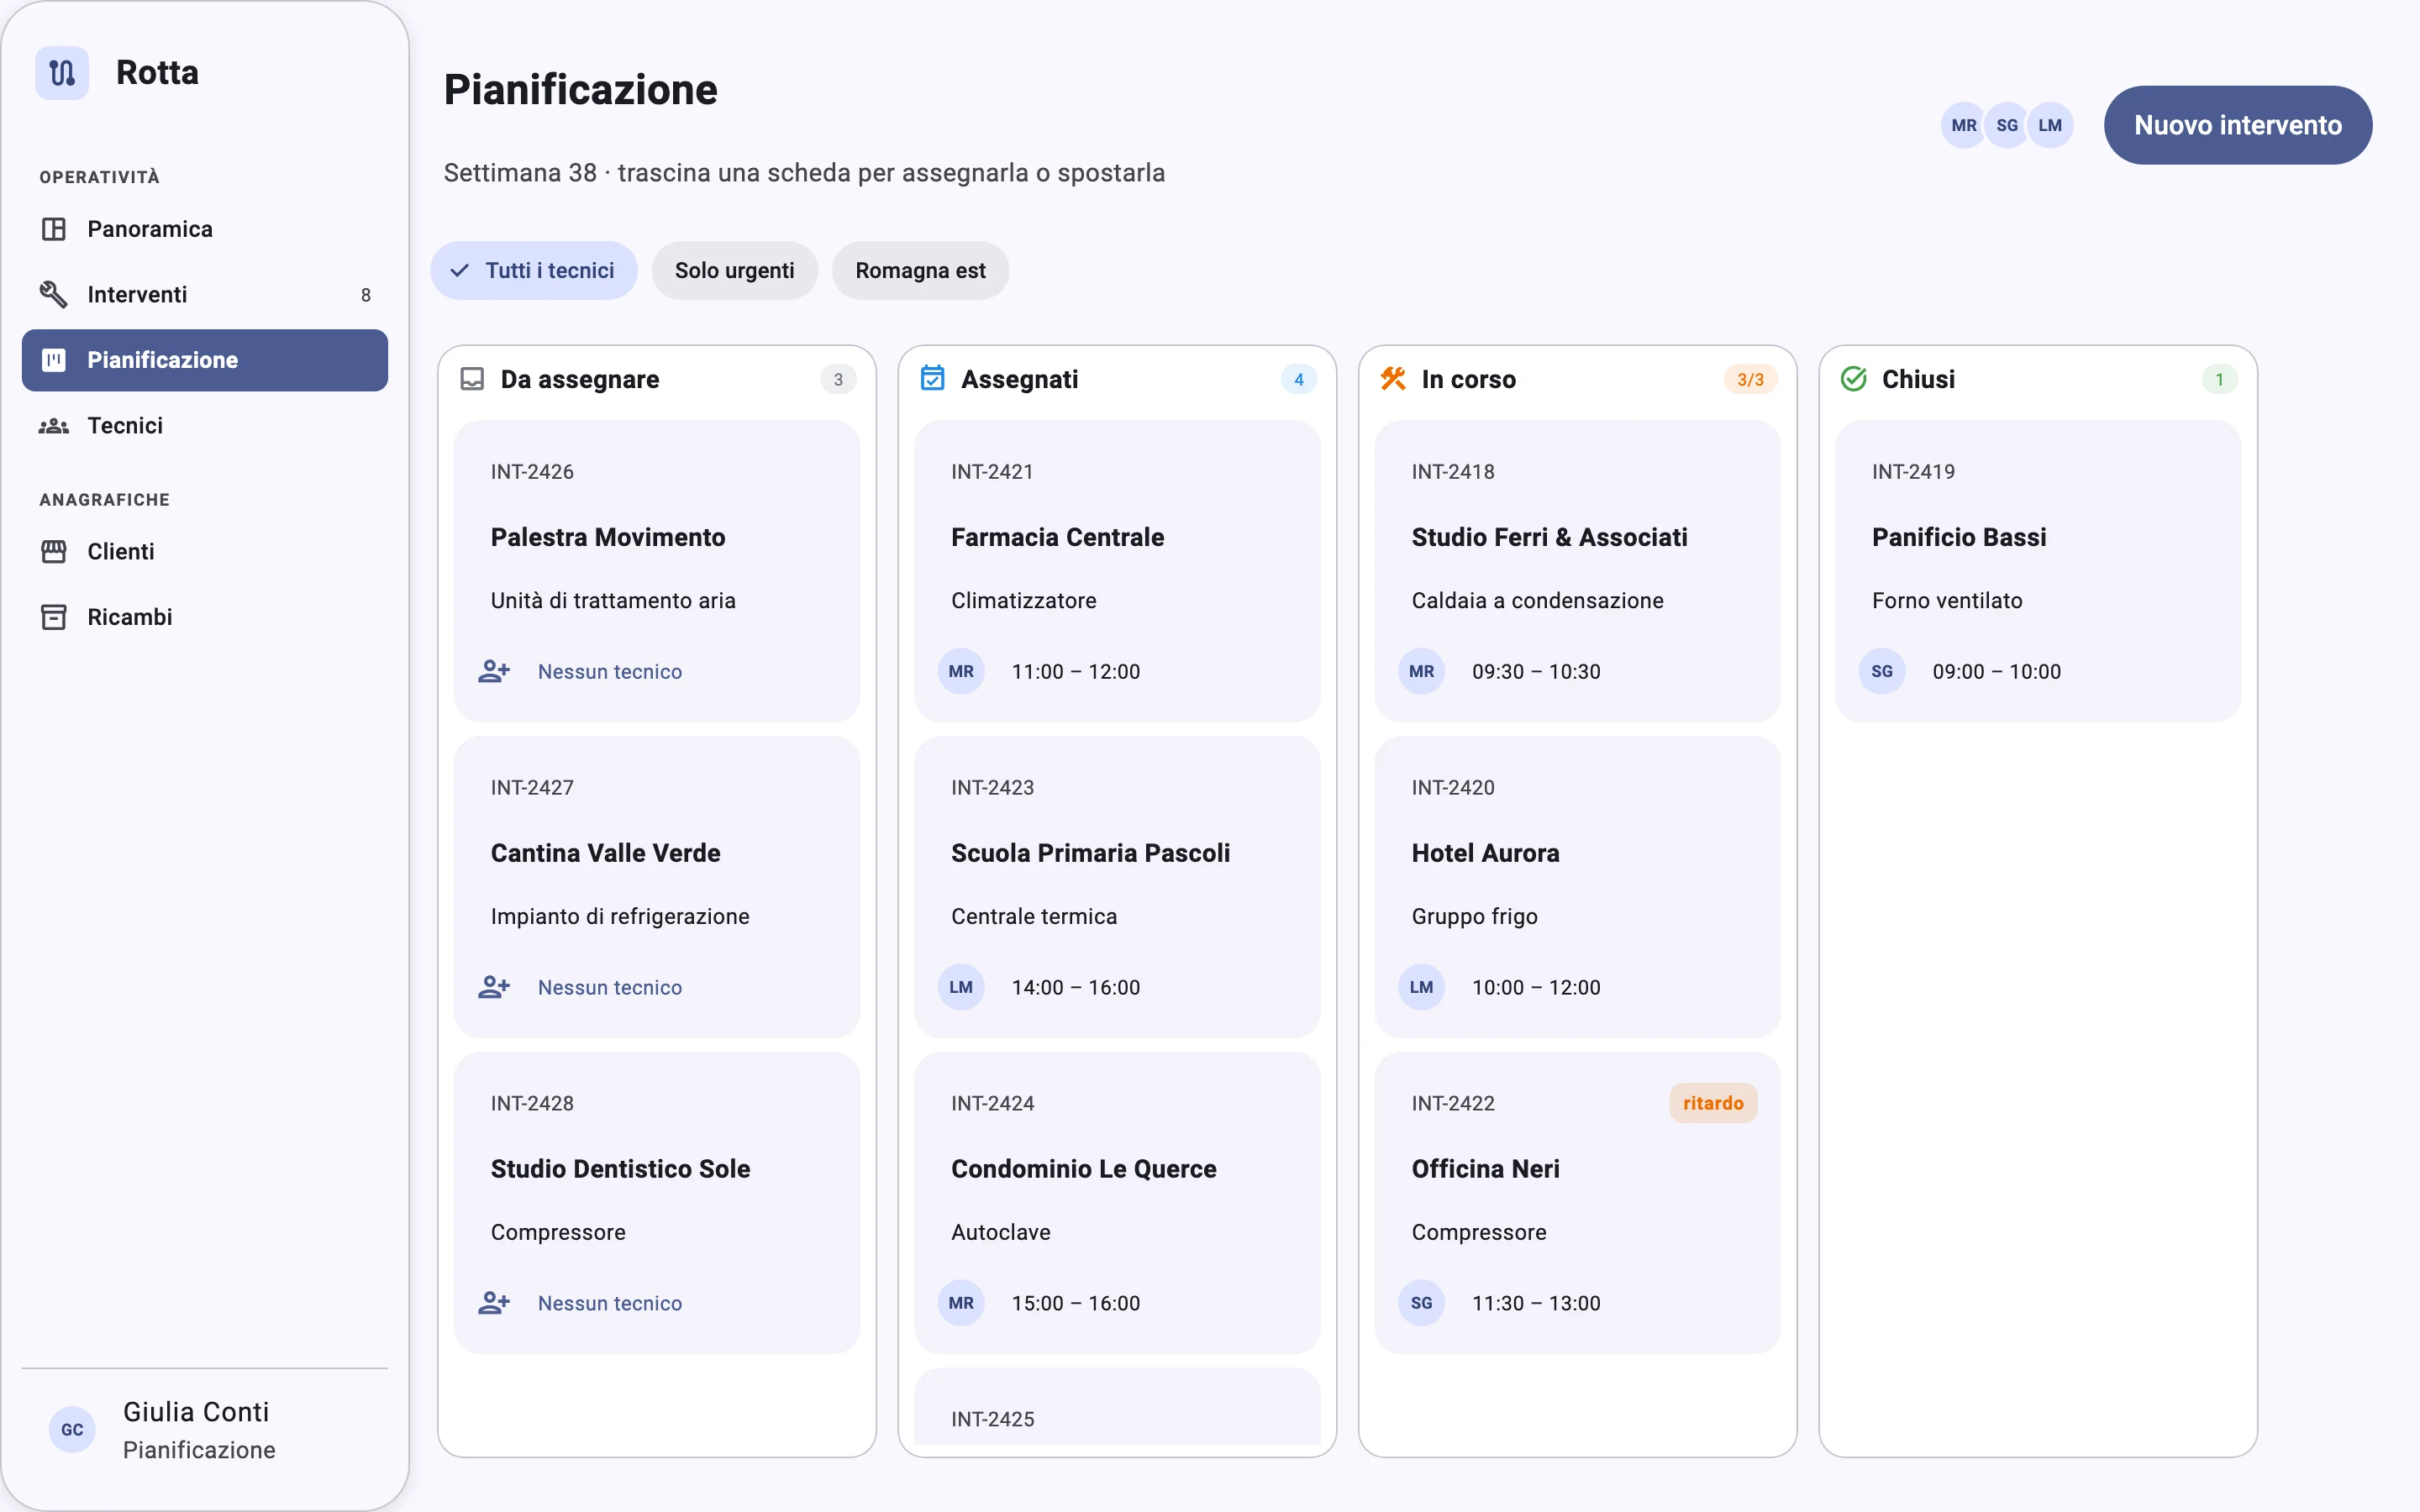Image resolution: width=2420 pixels, height=1512 pixels.
Task: Open the Panificio Bassi intervention card
Action: coord(2038,572)
